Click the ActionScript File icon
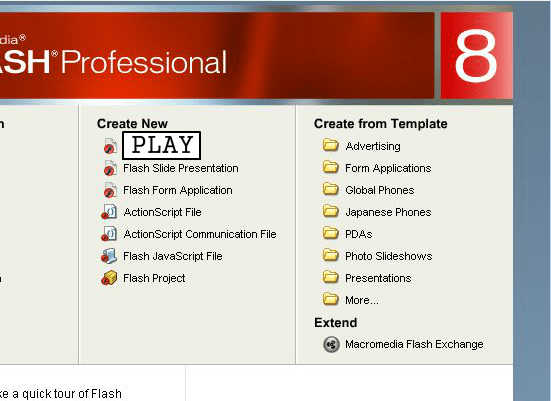Screen dimensions: 551x401 (x=109, y=212)
